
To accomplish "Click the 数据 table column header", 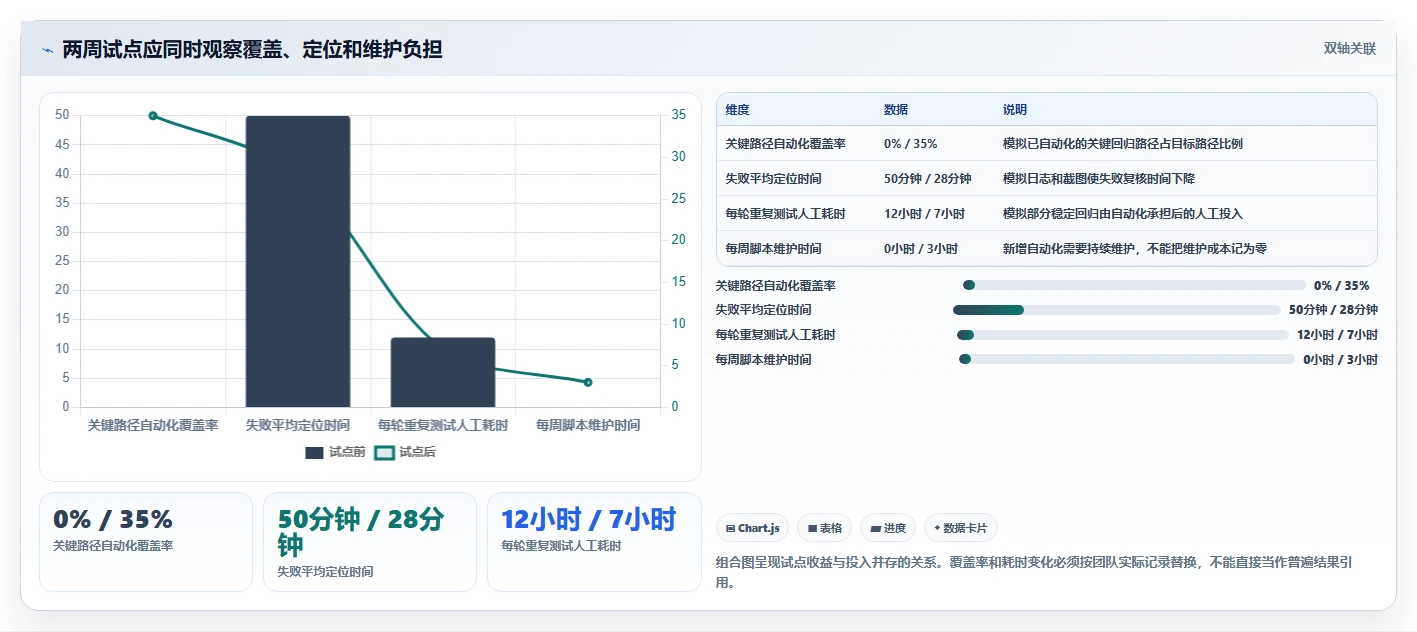I will tap(896, 110).
